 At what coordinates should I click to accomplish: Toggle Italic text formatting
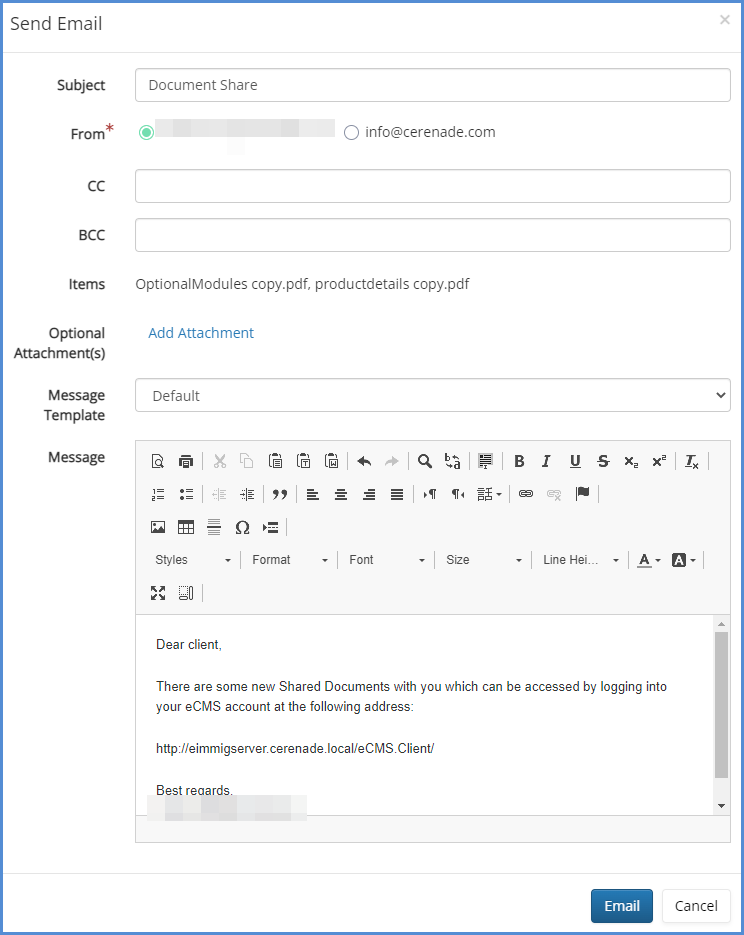(x=546, y=461)
